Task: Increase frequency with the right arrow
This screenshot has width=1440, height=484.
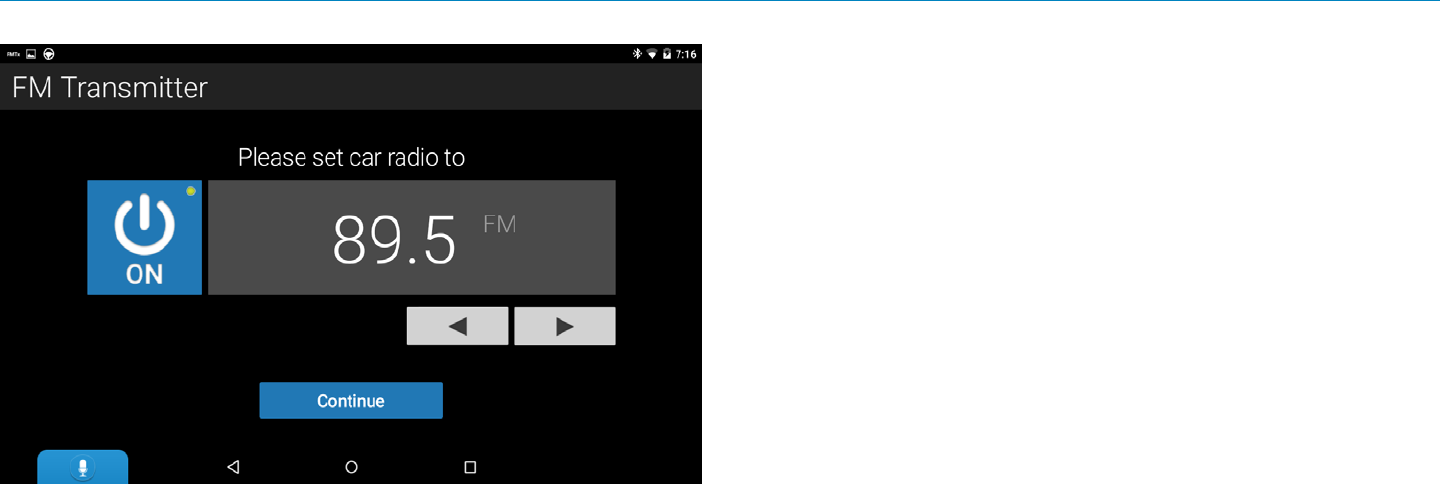Action: click(565, 326)
